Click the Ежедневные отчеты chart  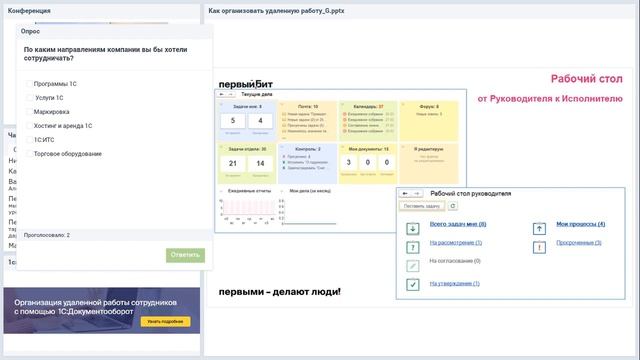coord(247,211)
